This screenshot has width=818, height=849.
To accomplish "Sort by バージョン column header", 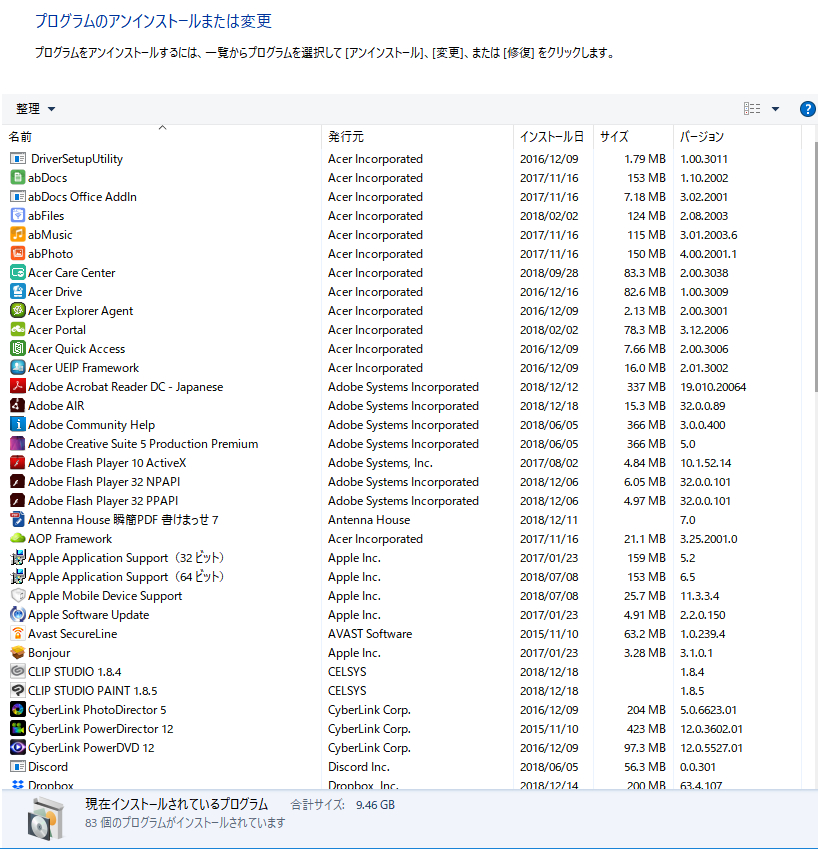I will [737, 136].
